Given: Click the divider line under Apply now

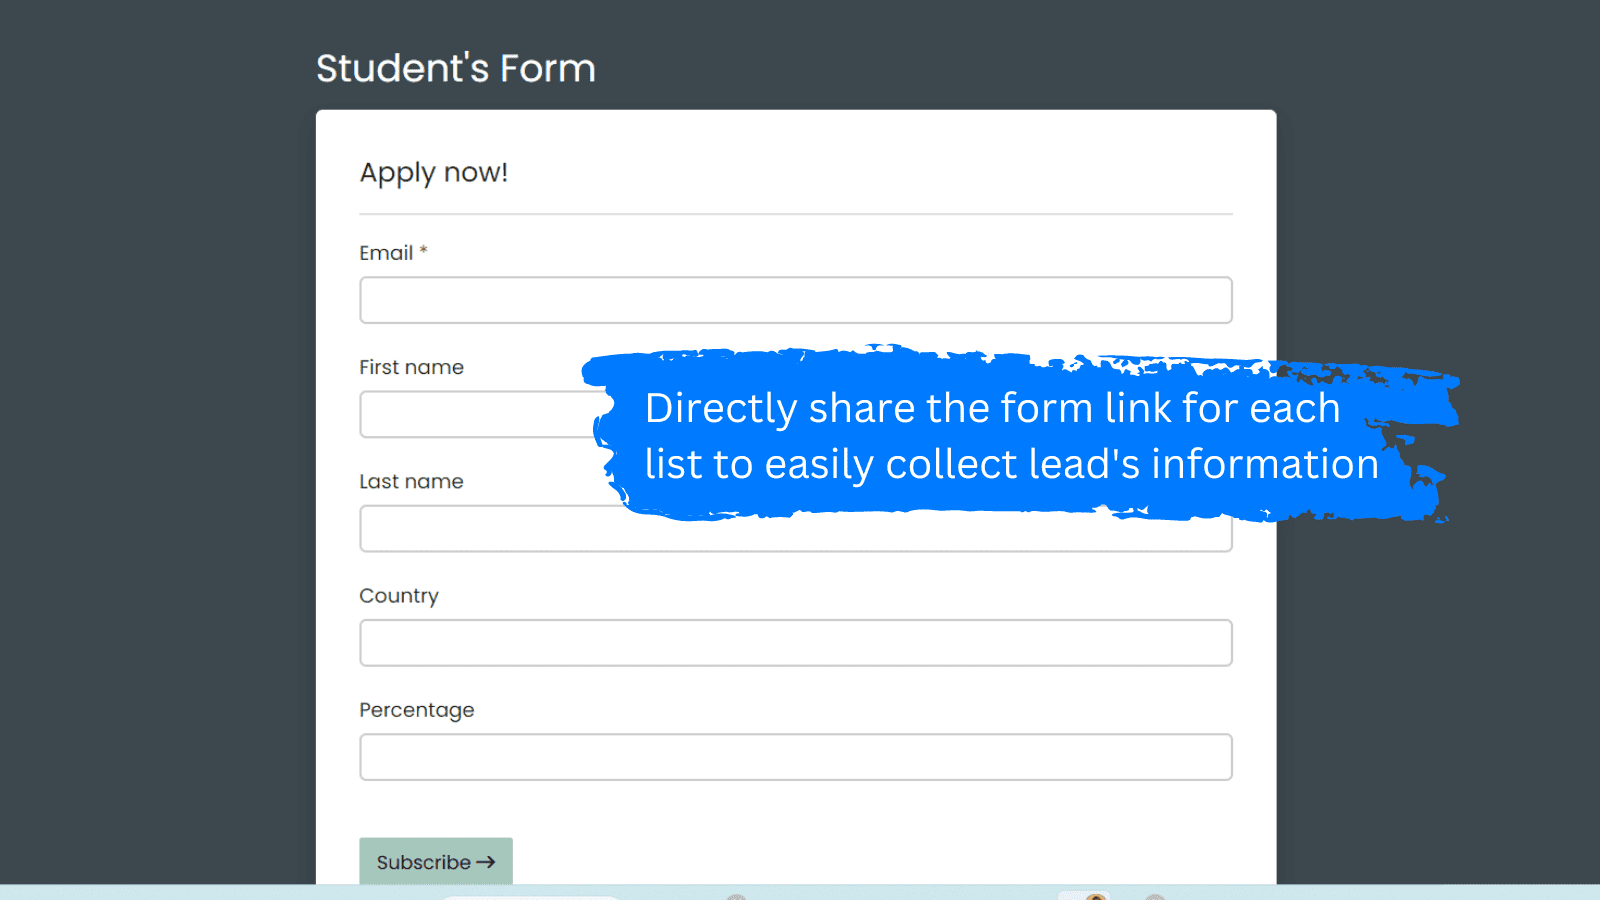Looking at the screenshot, I should pyautogui.click(x=795, y=214).
